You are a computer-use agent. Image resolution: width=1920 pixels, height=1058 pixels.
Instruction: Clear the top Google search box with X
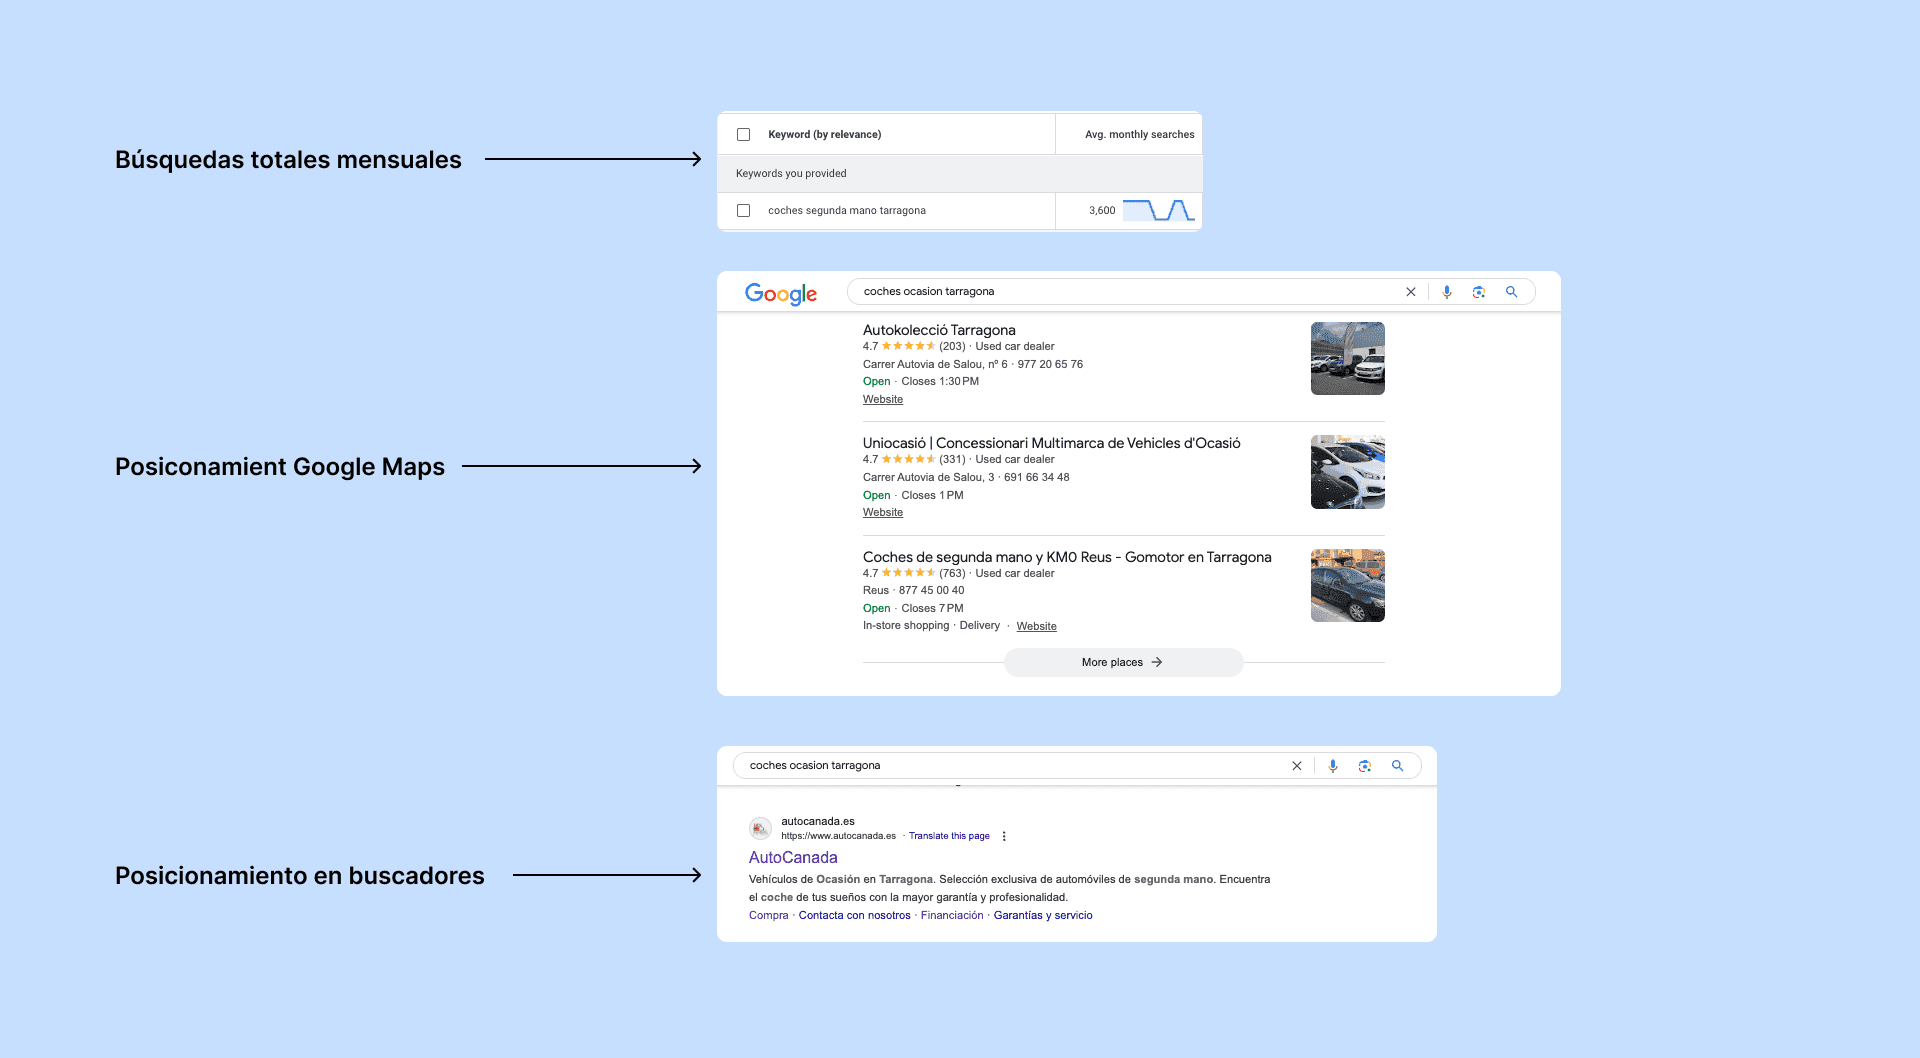pyautogui.click(x=1411, y=292)
